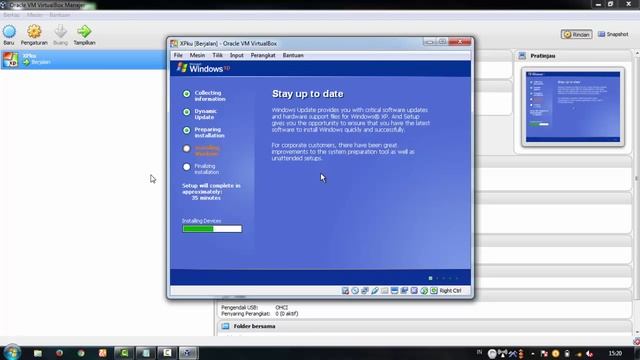Open the Perangkat devices menu
This screenshot has width=640, height=360.
[x=263, y=55]
